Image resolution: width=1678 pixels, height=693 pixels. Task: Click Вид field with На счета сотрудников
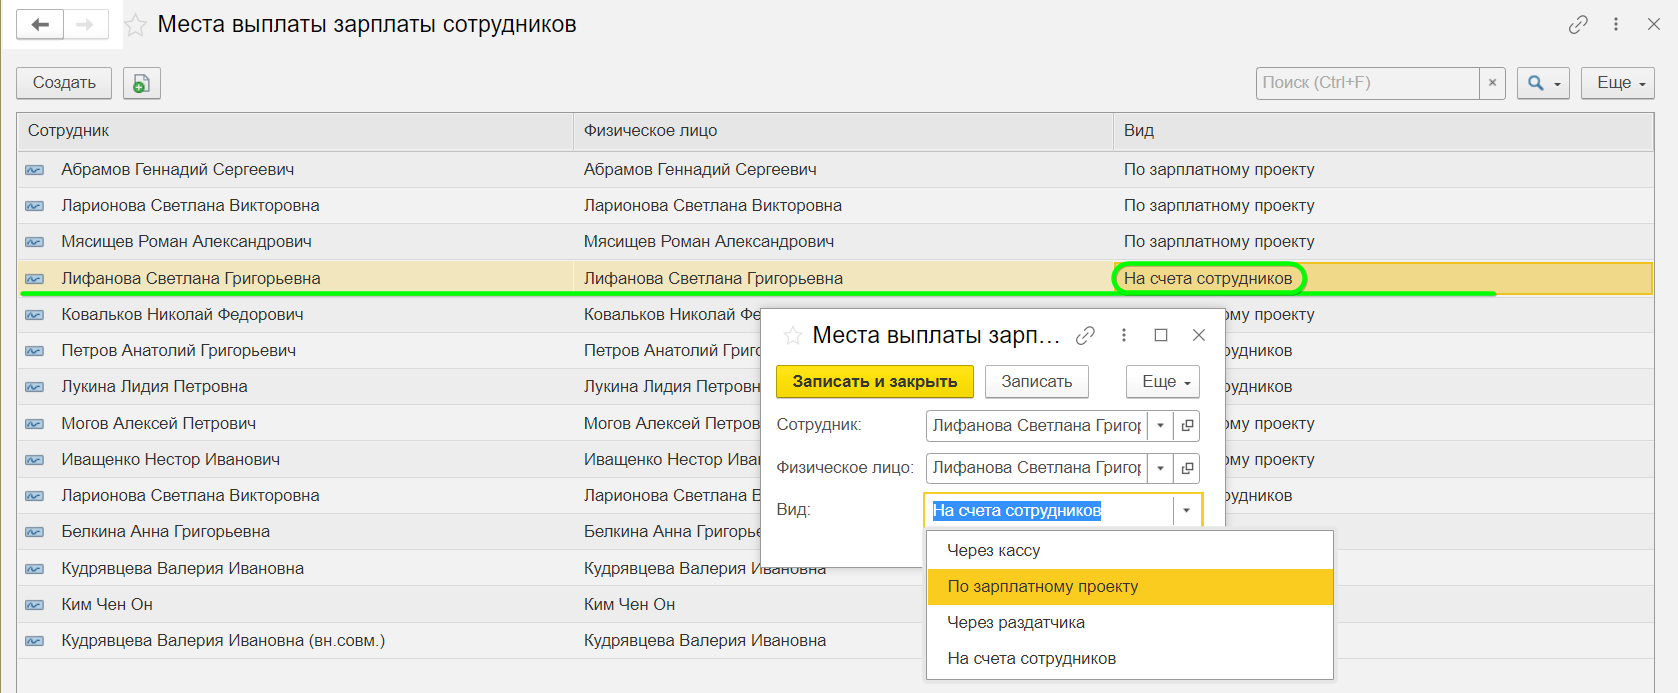tap(1048, 511)
